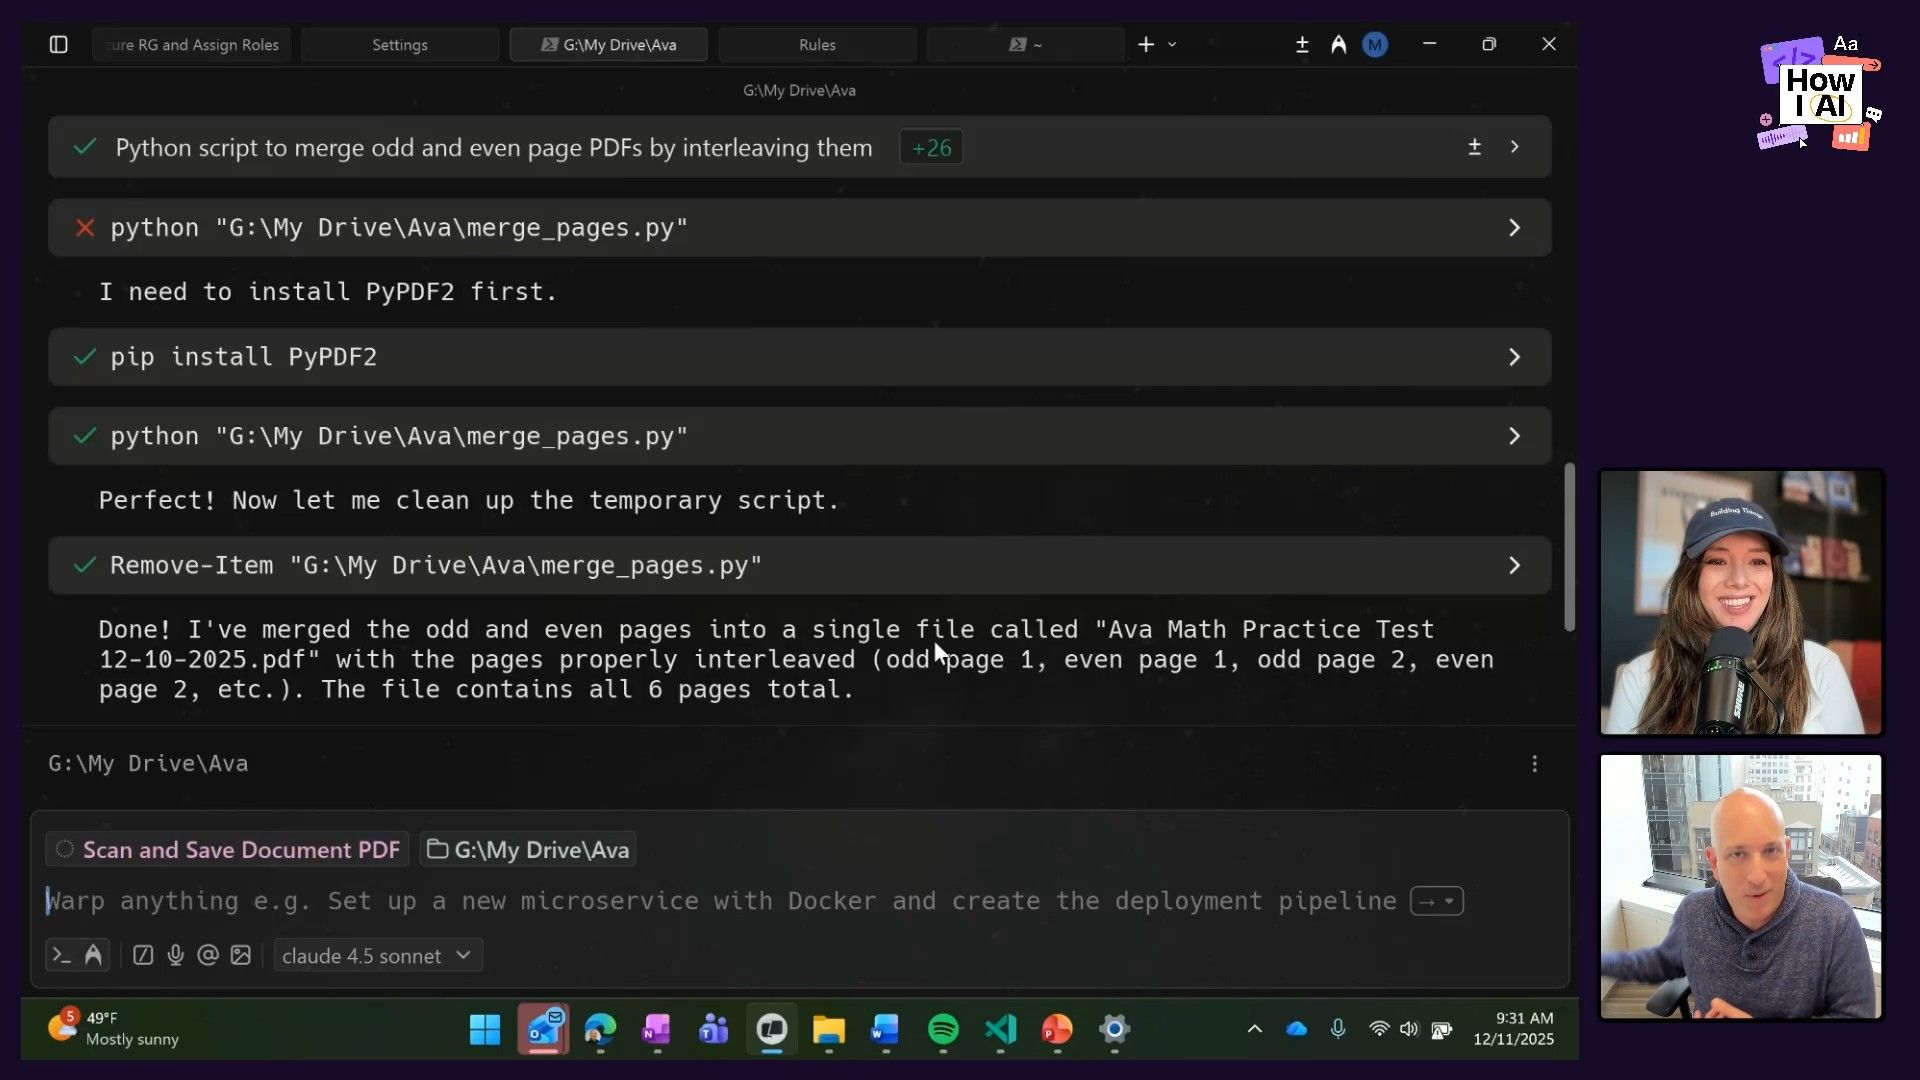Open the weather widget showing 49°F

click(x=113, y=1029)
